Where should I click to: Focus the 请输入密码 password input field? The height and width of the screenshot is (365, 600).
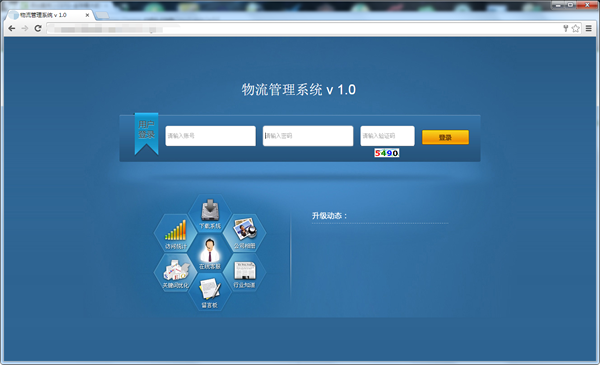tap(308, 136)
